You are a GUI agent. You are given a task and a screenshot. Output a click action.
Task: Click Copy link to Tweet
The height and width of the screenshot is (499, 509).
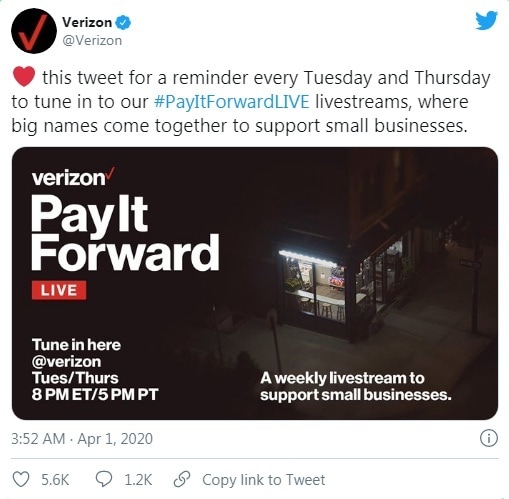tap(263, 480)
